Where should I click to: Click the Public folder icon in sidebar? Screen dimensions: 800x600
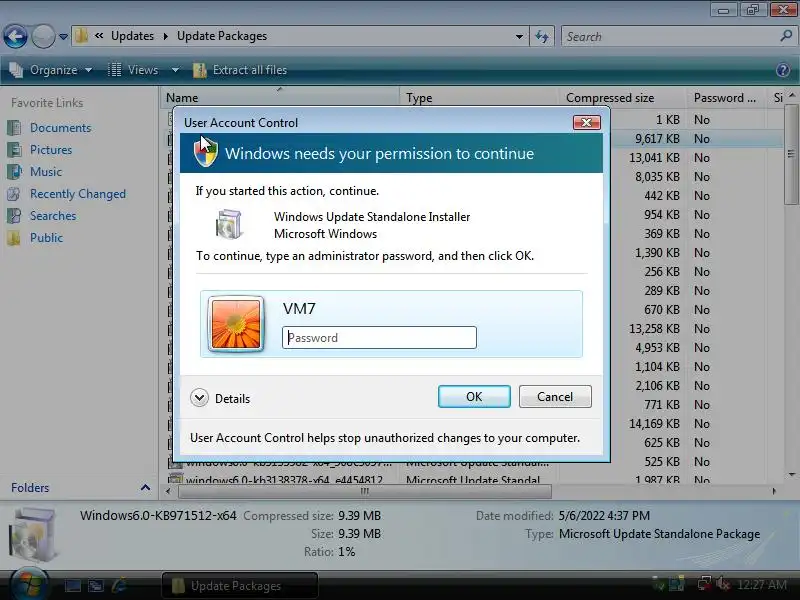tap(14, 238)
